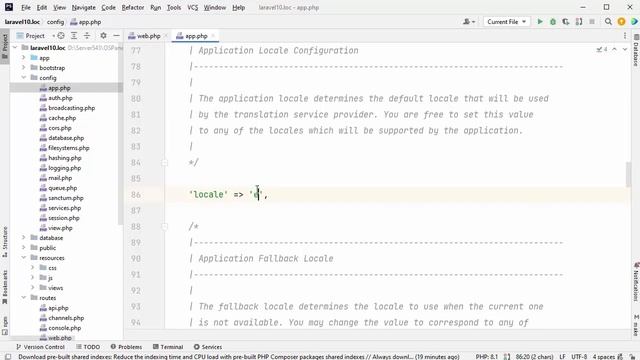
Task: Toggle tool window bars icon in status bar
Action: 7,357
